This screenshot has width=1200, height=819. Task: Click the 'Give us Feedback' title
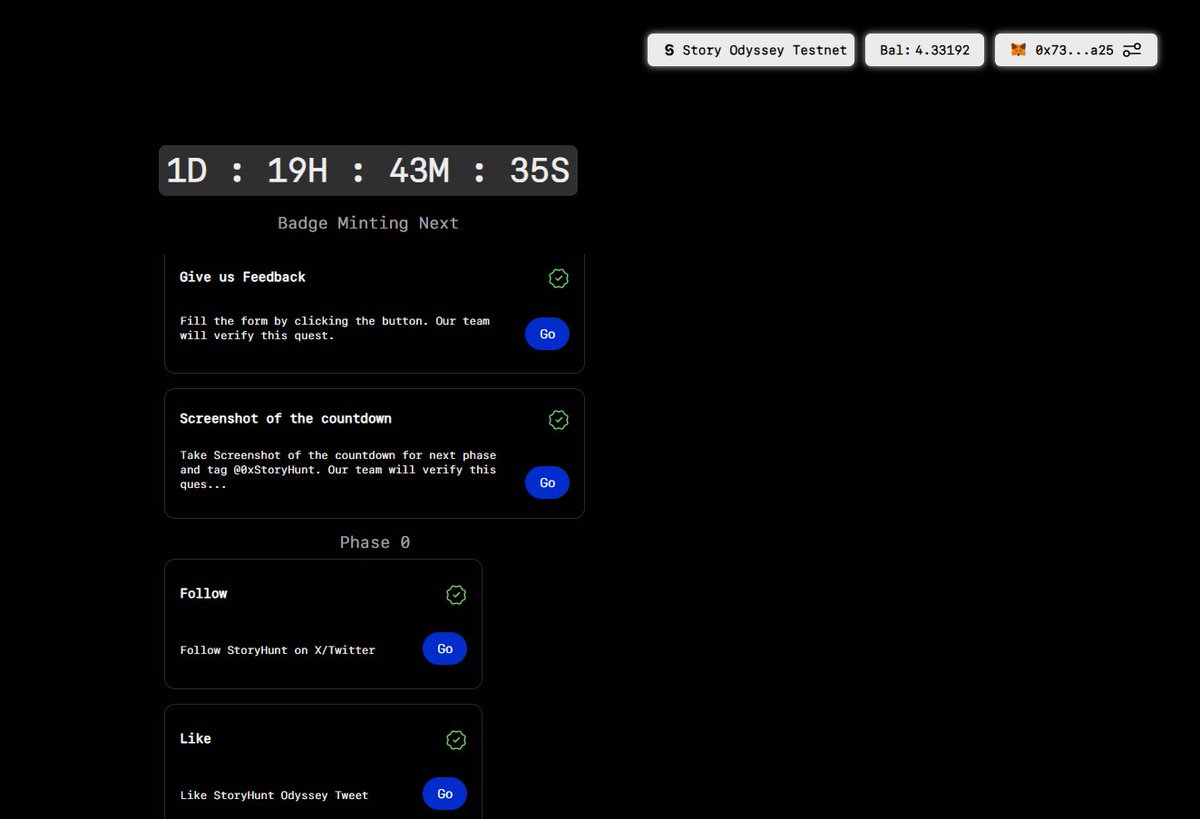click(x=243, y=277)
